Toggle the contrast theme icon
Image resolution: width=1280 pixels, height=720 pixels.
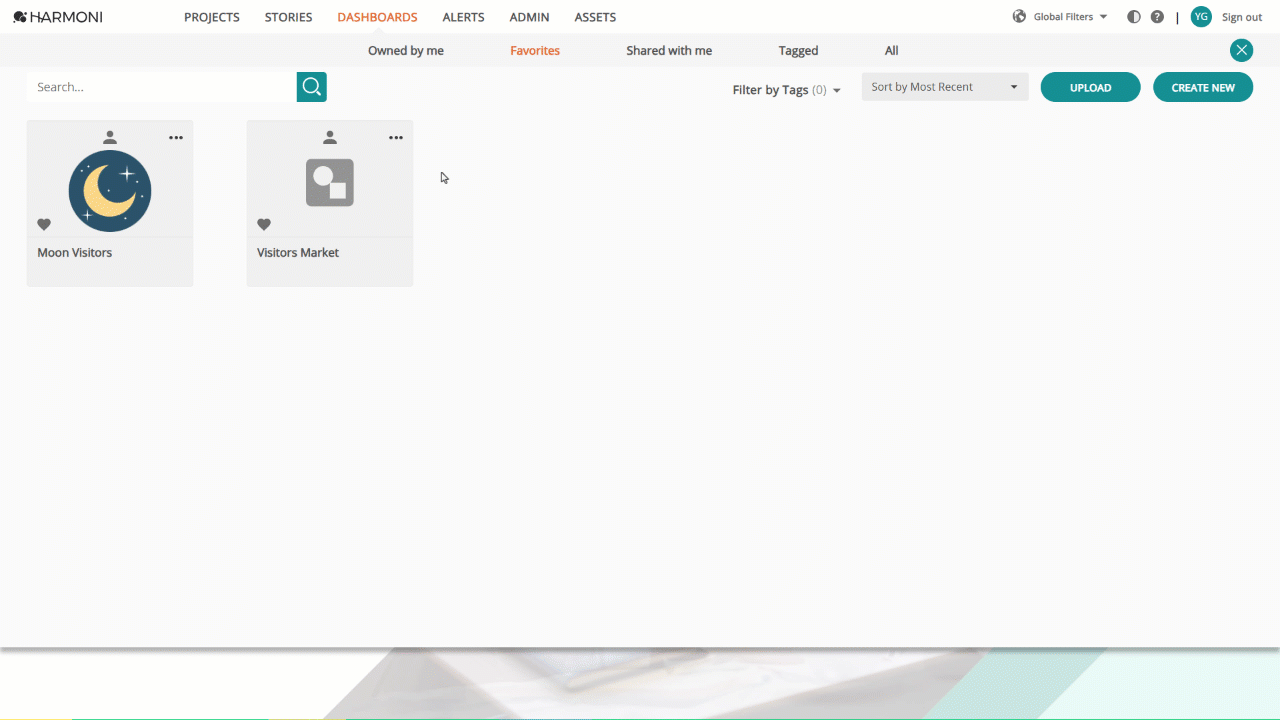coord(1134,17)
